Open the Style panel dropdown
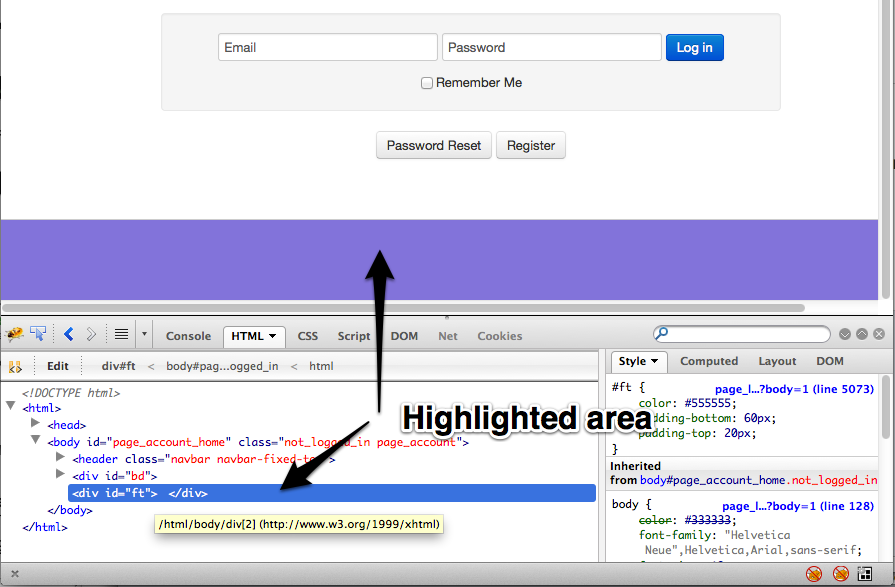 653,361
